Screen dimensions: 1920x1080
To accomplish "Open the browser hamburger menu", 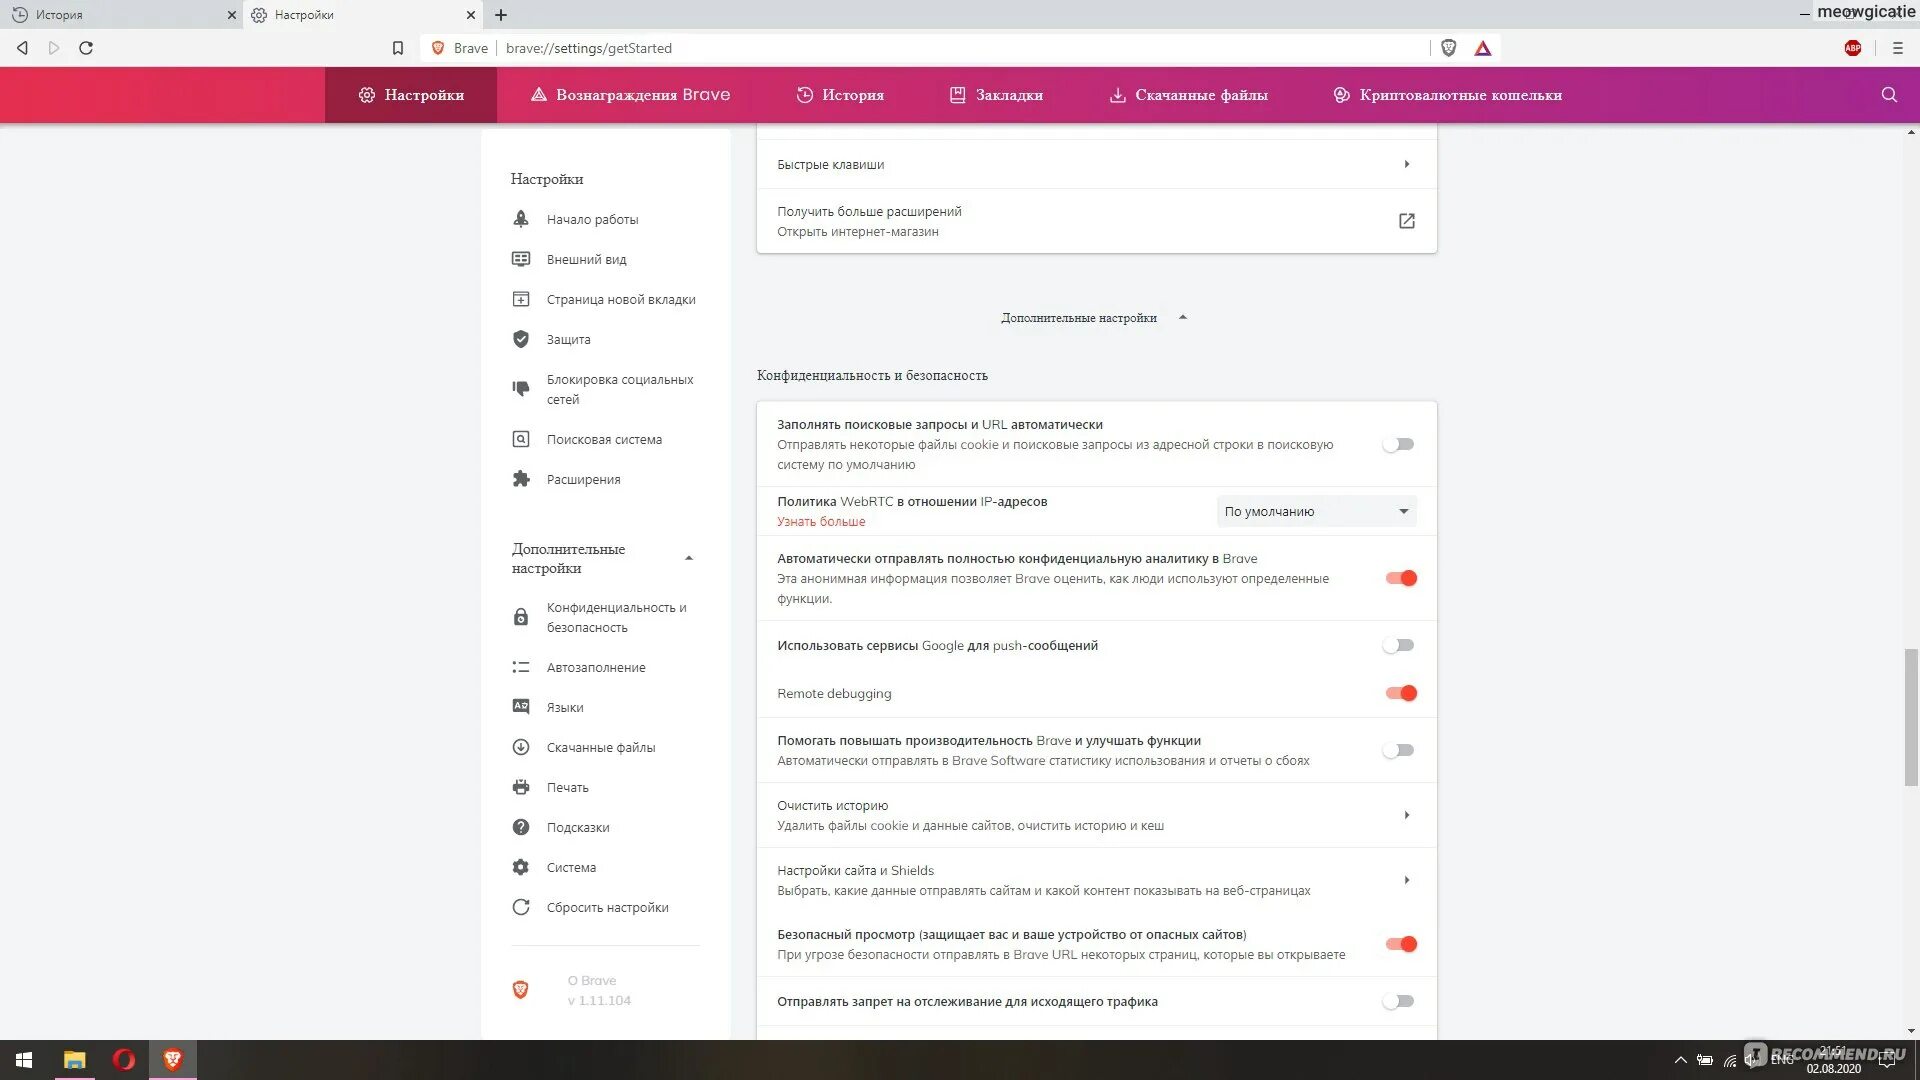I will click(1897, 48).
